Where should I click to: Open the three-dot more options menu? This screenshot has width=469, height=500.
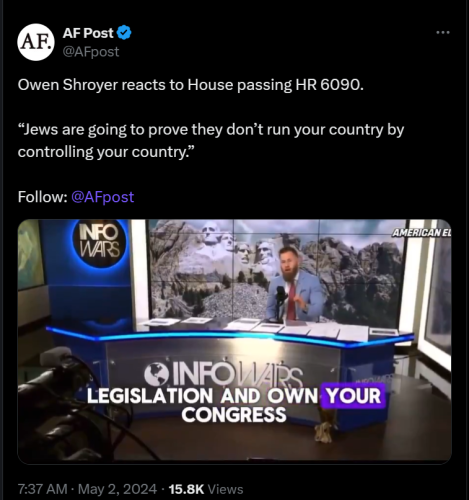[443, 32]
